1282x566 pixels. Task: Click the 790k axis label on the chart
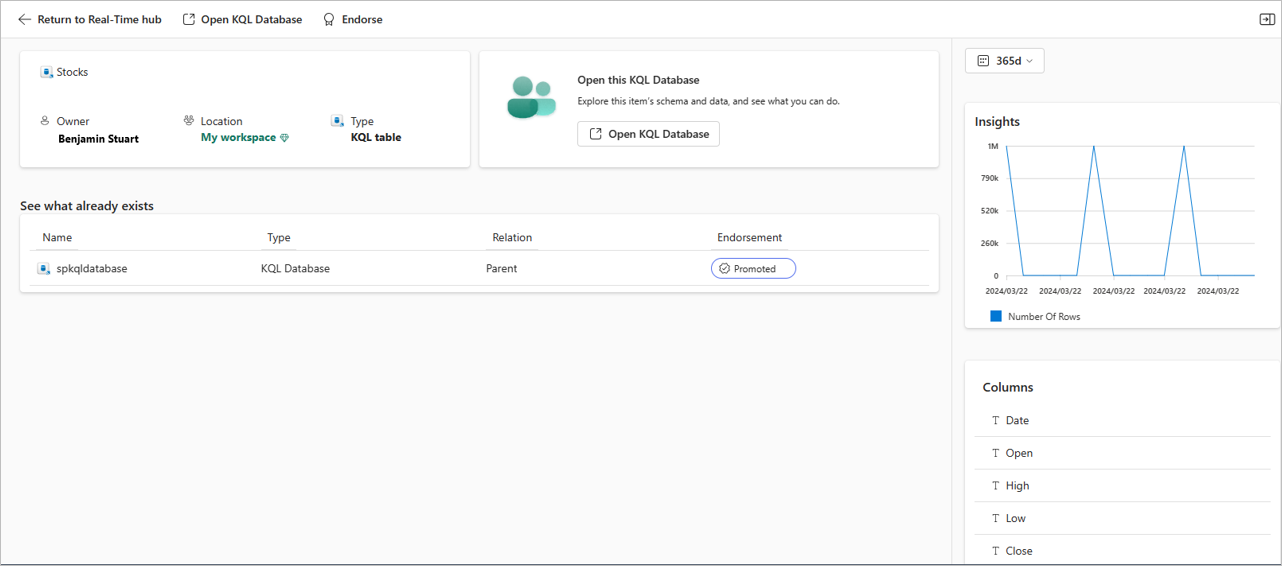click(x=990, y=179)
